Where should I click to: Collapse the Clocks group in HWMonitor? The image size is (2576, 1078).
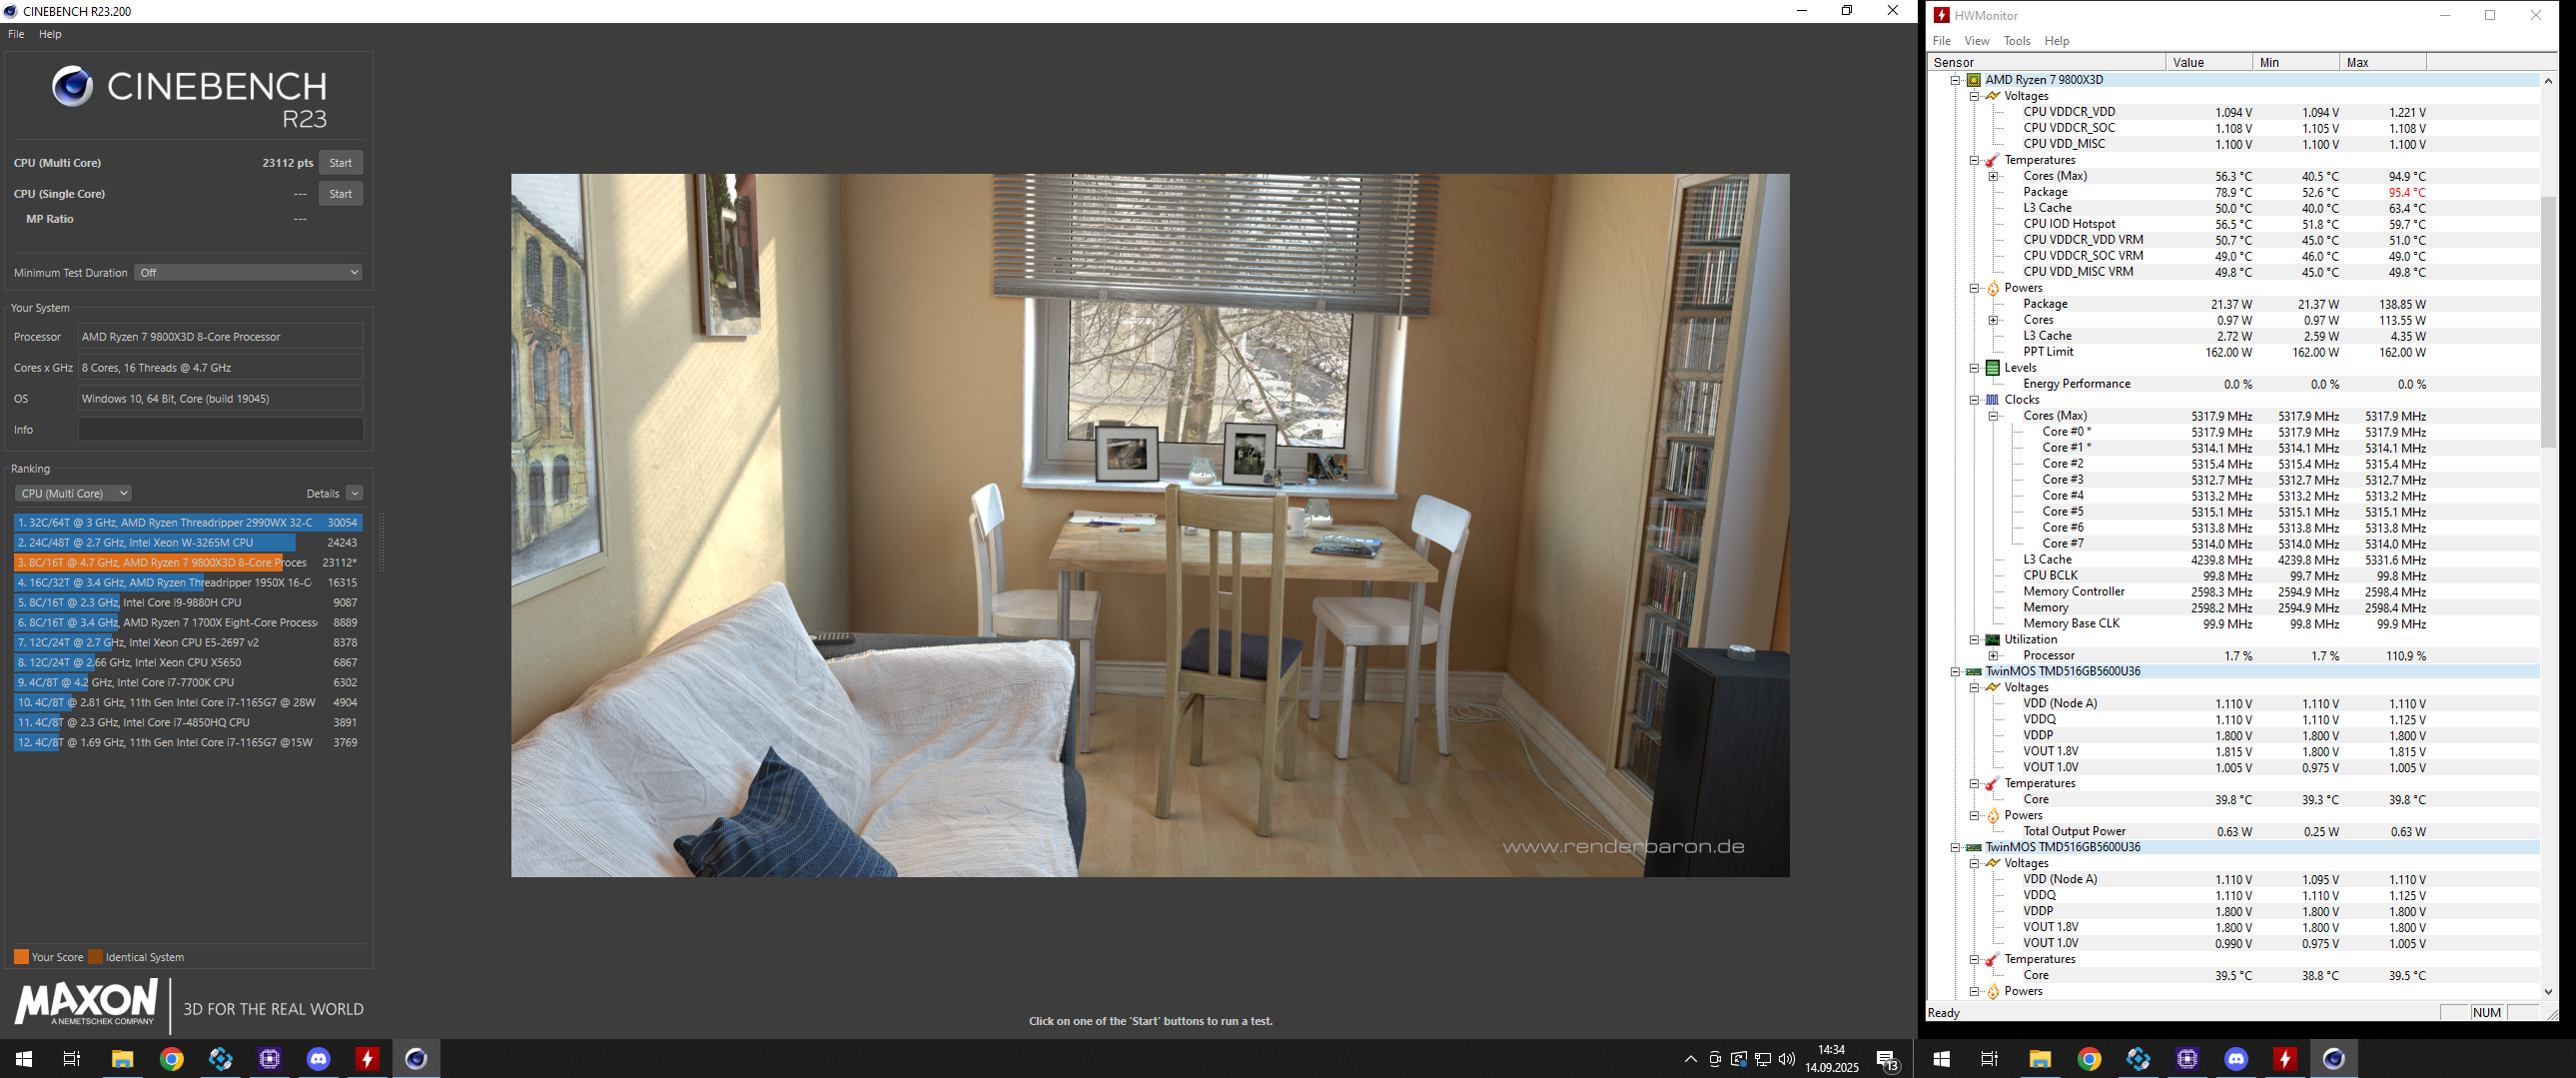(x=1974, y=400)
